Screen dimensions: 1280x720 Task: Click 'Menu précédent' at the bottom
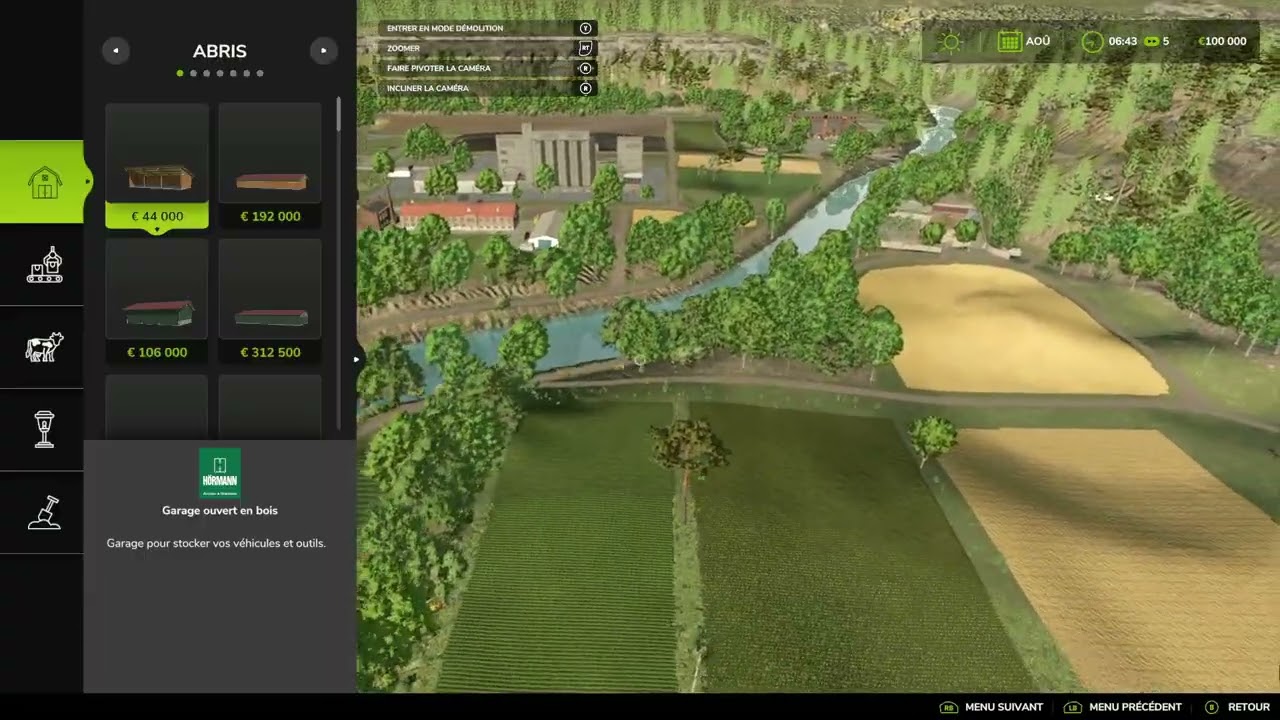pyautogui.click(x=1122, y=707)
